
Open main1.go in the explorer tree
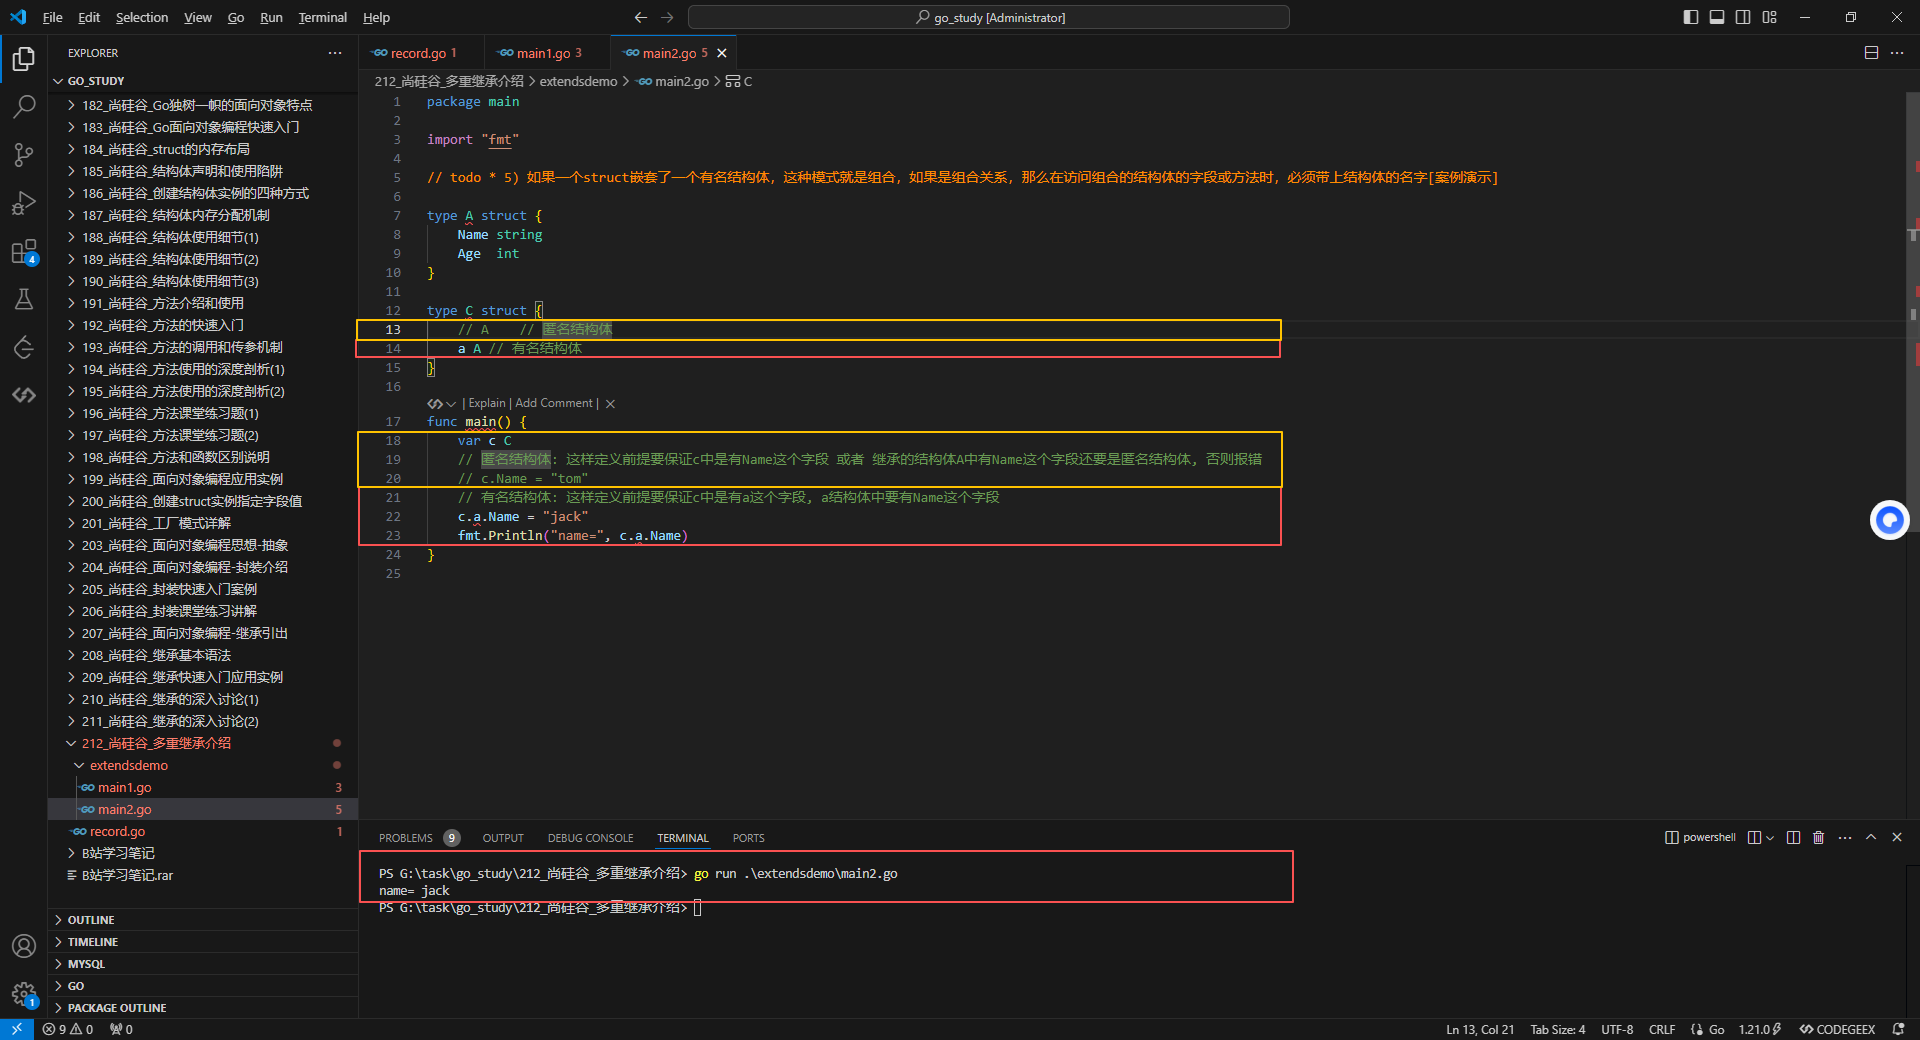point(203,787)
